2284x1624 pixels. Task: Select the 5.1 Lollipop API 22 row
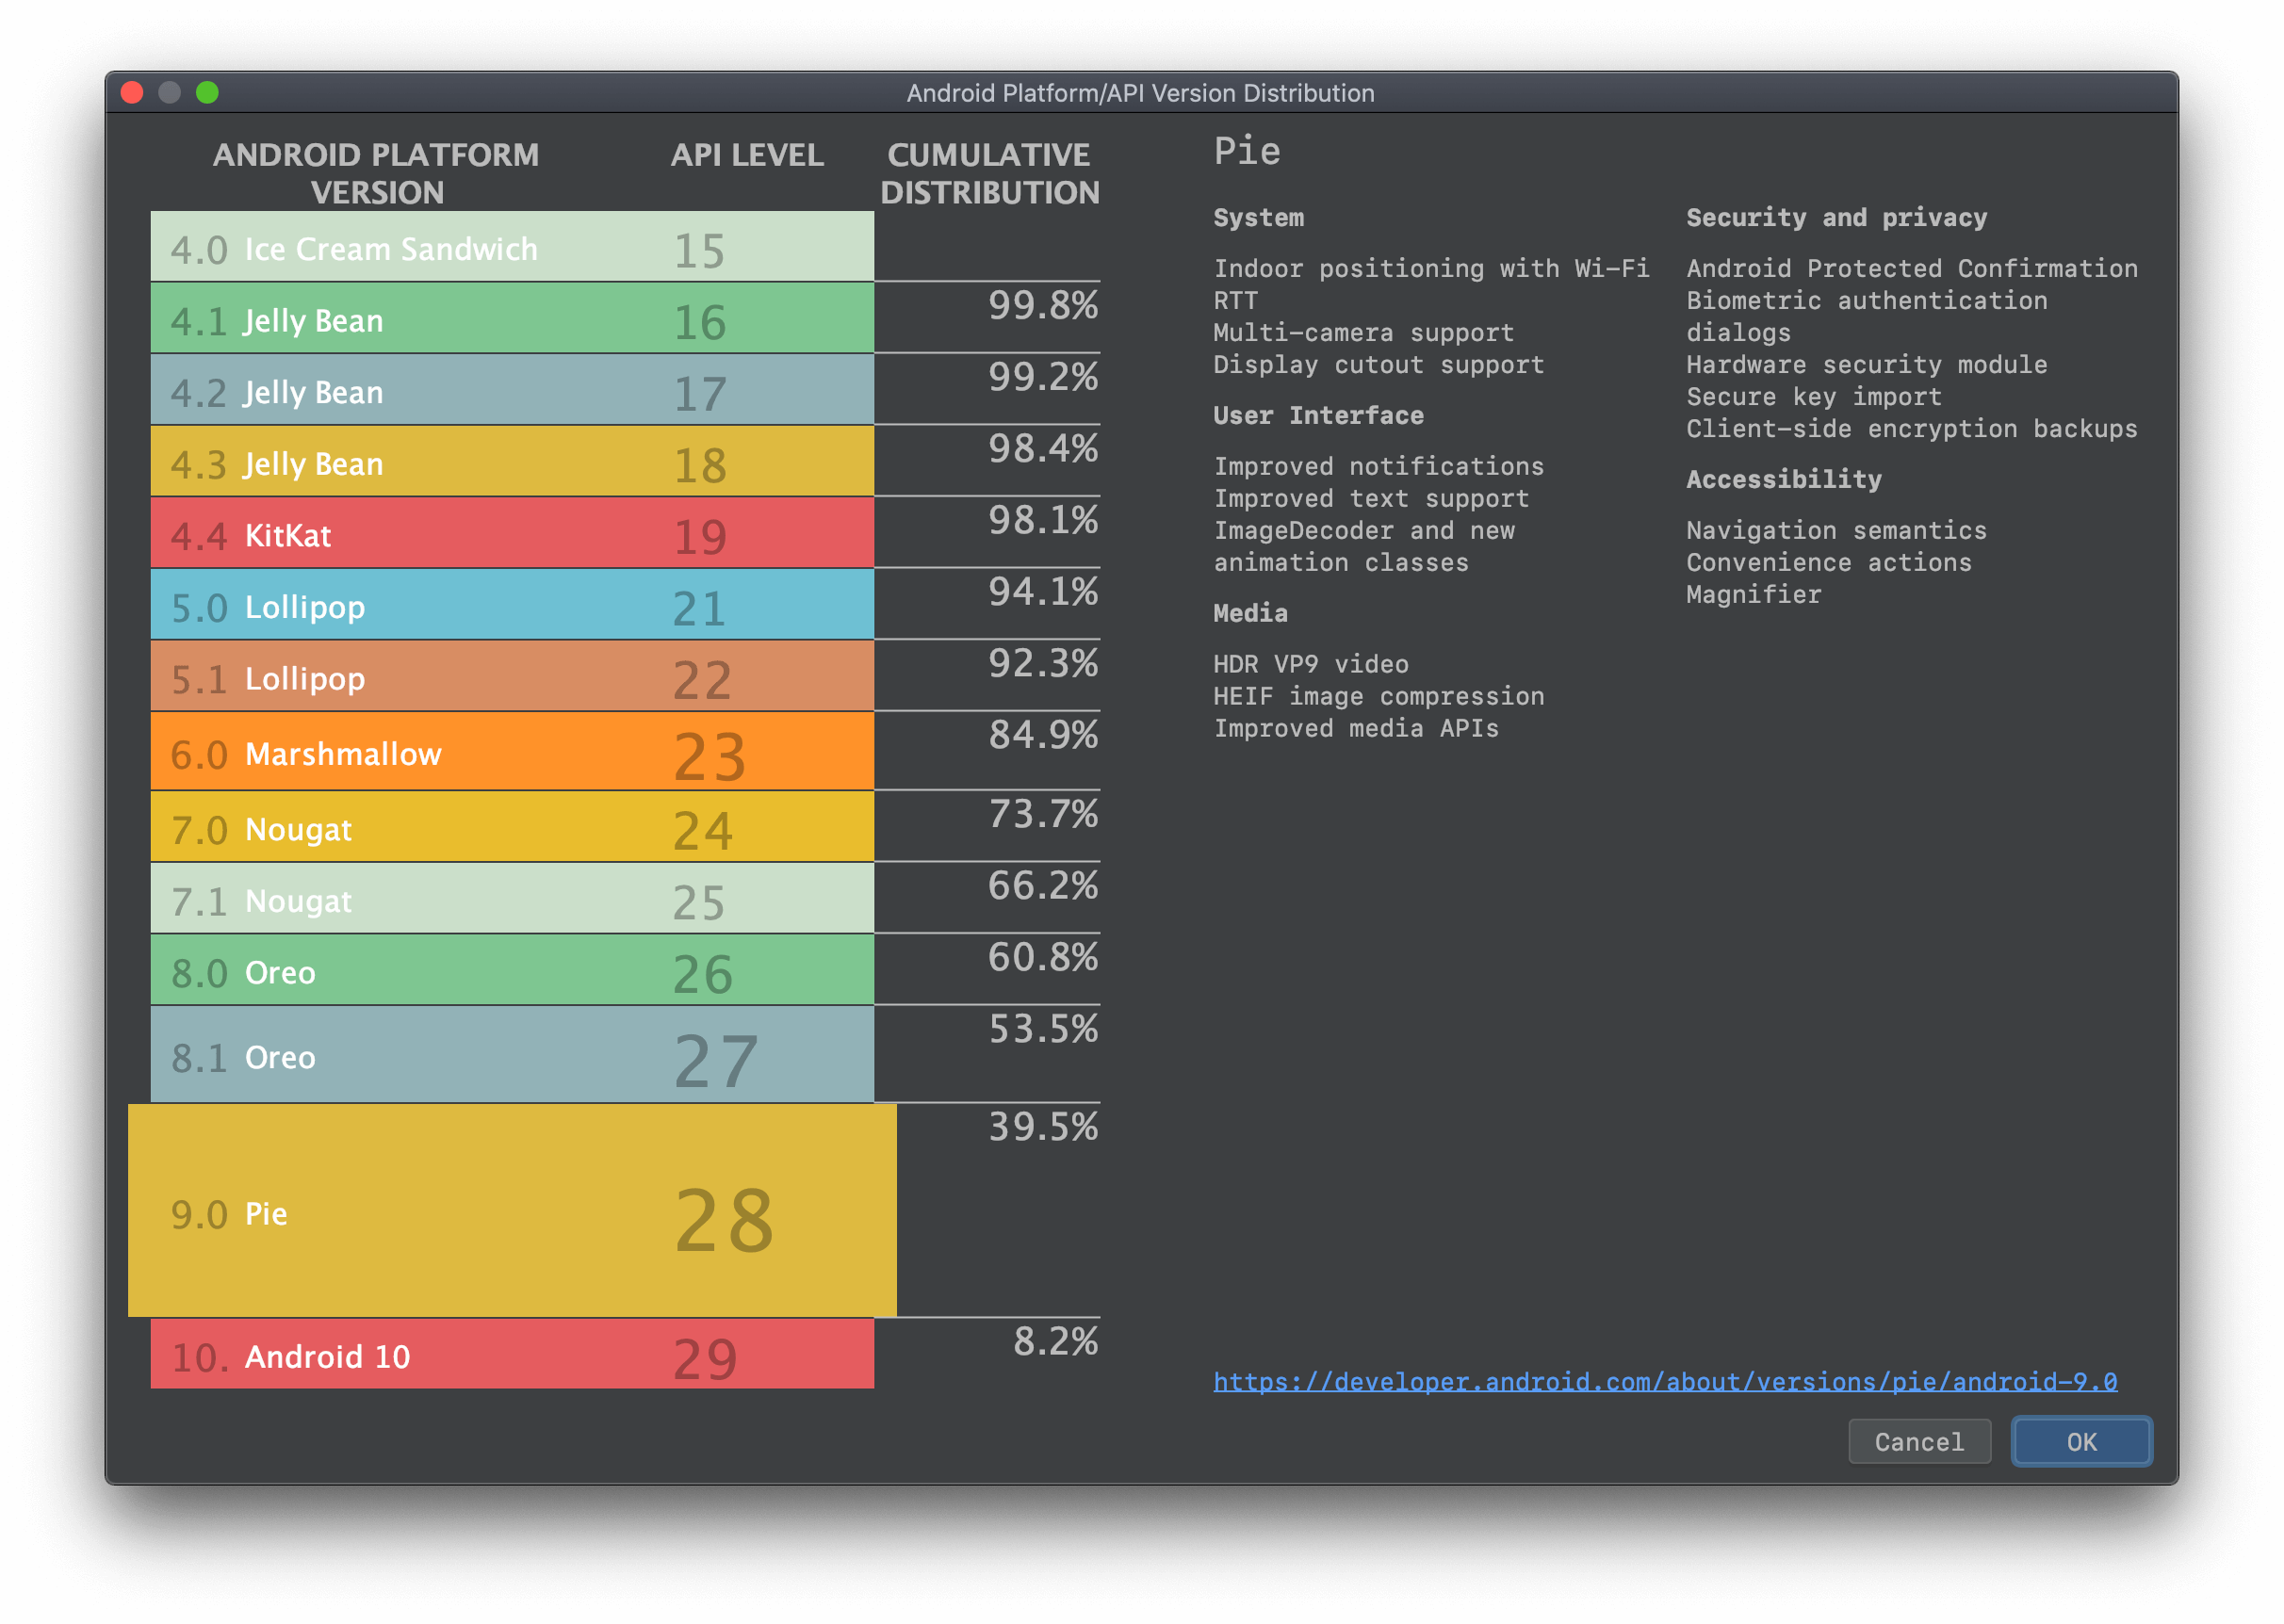[511, 677]
